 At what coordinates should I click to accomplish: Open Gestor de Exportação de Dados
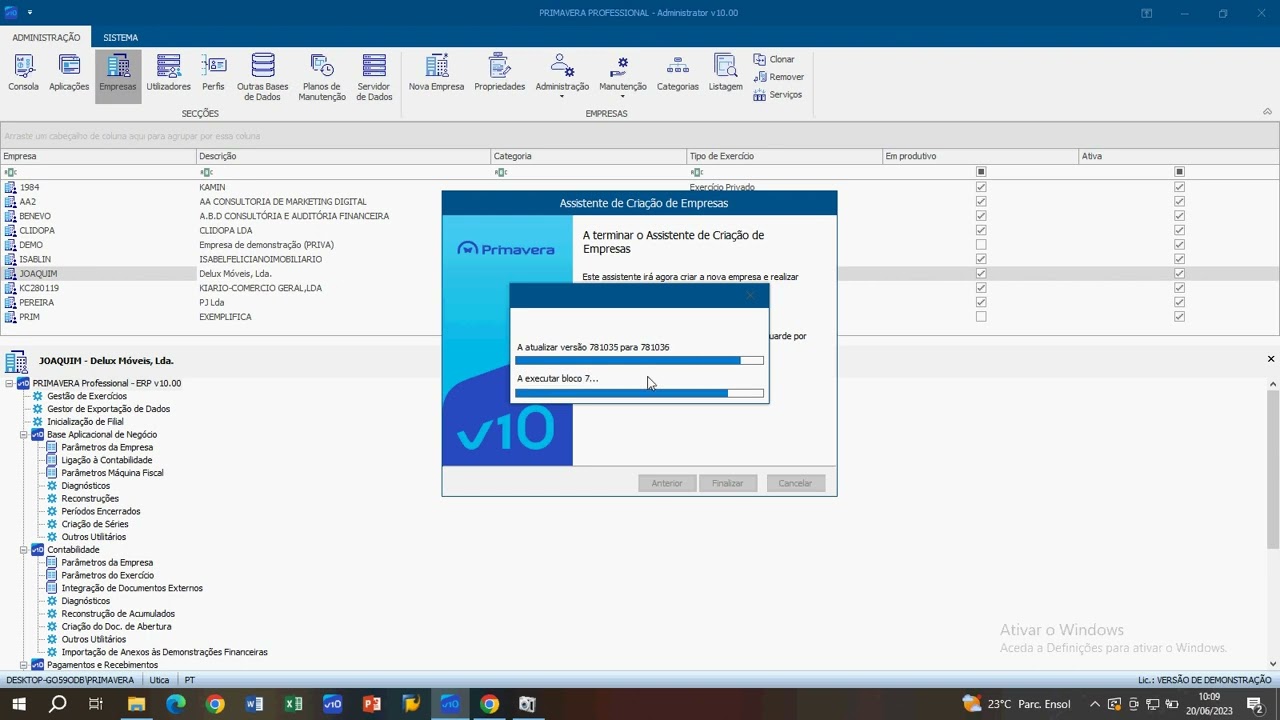(108, 409)
